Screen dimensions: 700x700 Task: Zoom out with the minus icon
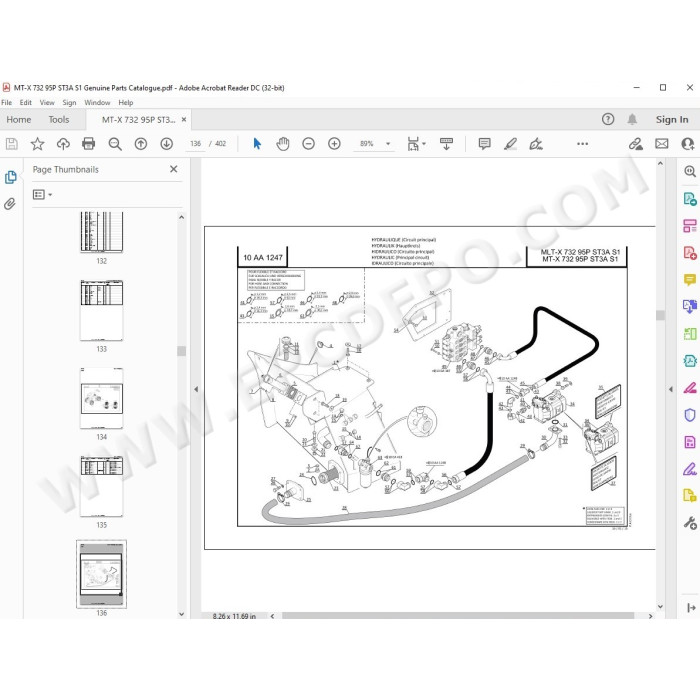pyautogui.click(x=308, y=144)
